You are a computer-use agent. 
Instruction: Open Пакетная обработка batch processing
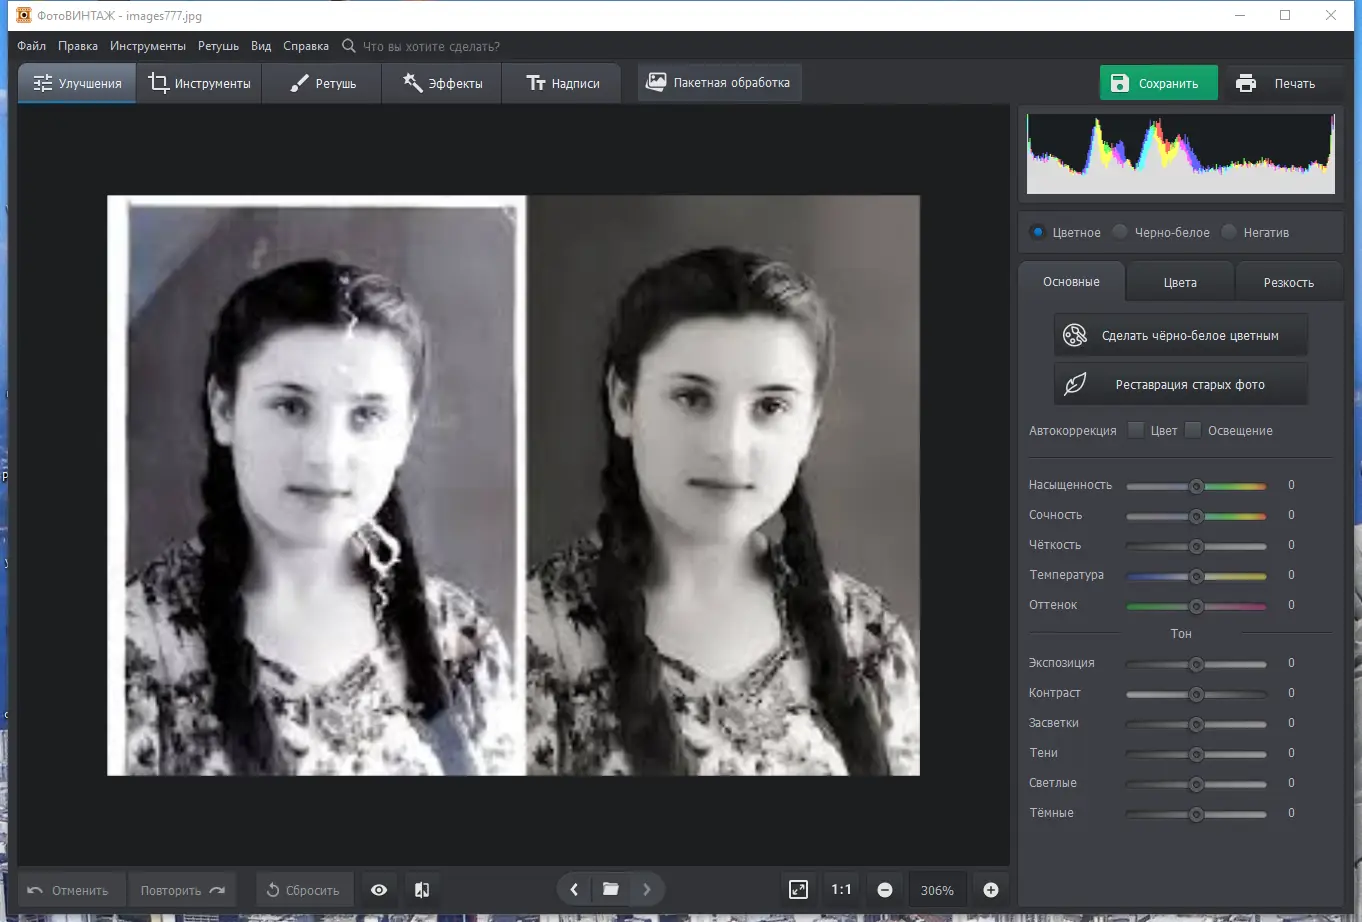719,83
